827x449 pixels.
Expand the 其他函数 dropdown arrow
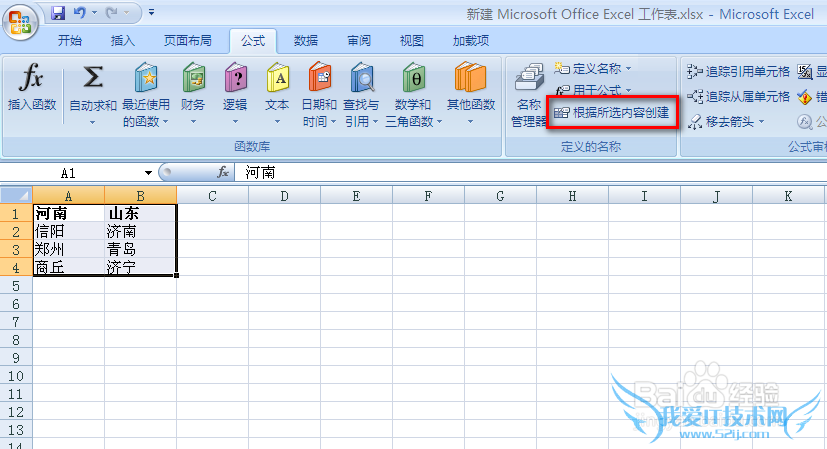[x=470, y=122]
